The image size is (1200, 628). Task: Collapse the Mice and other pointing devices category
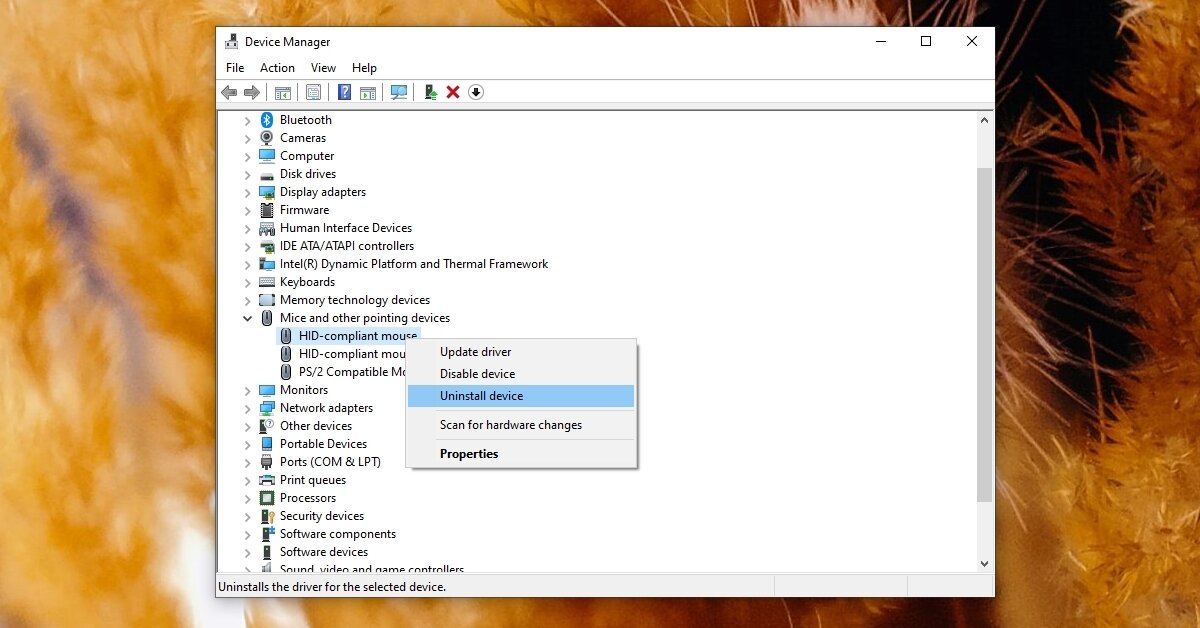(248, 317)
